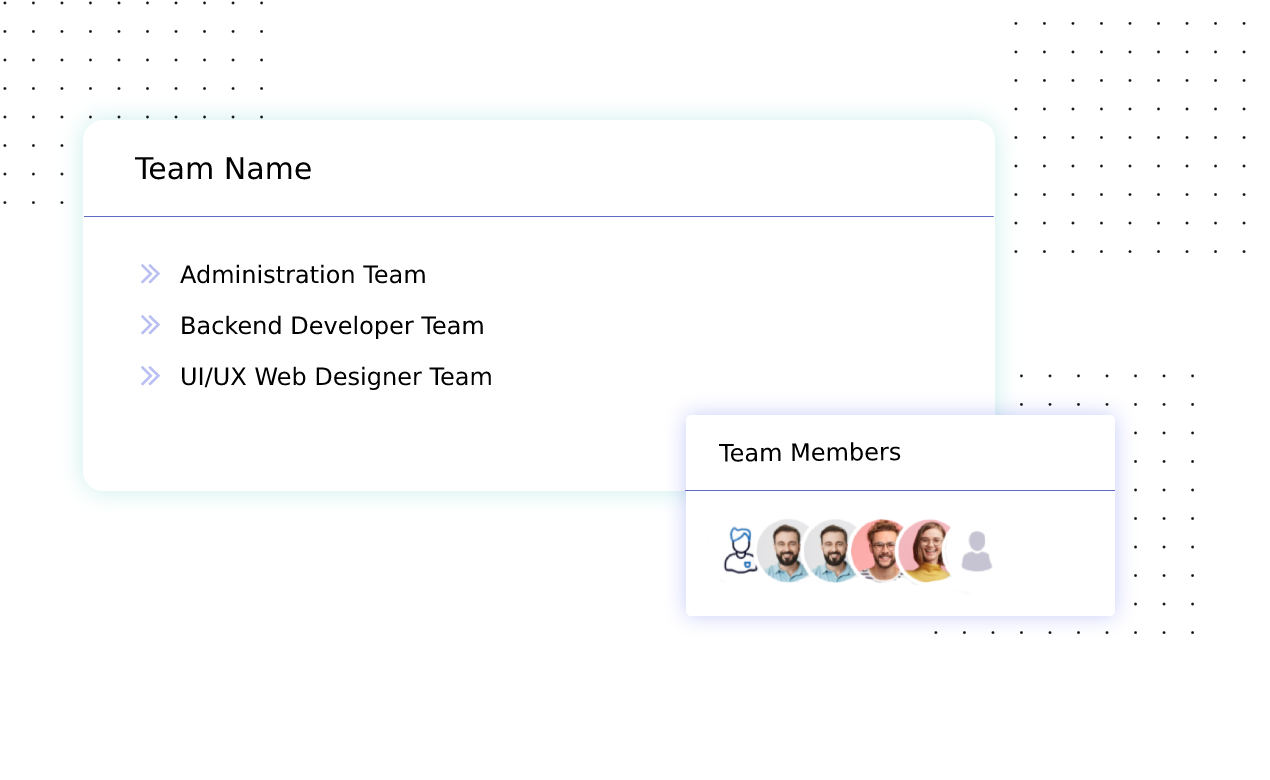Expand the Administration Team chevron arrow
Screen dimensions: 1270x780
click(150, 274)
